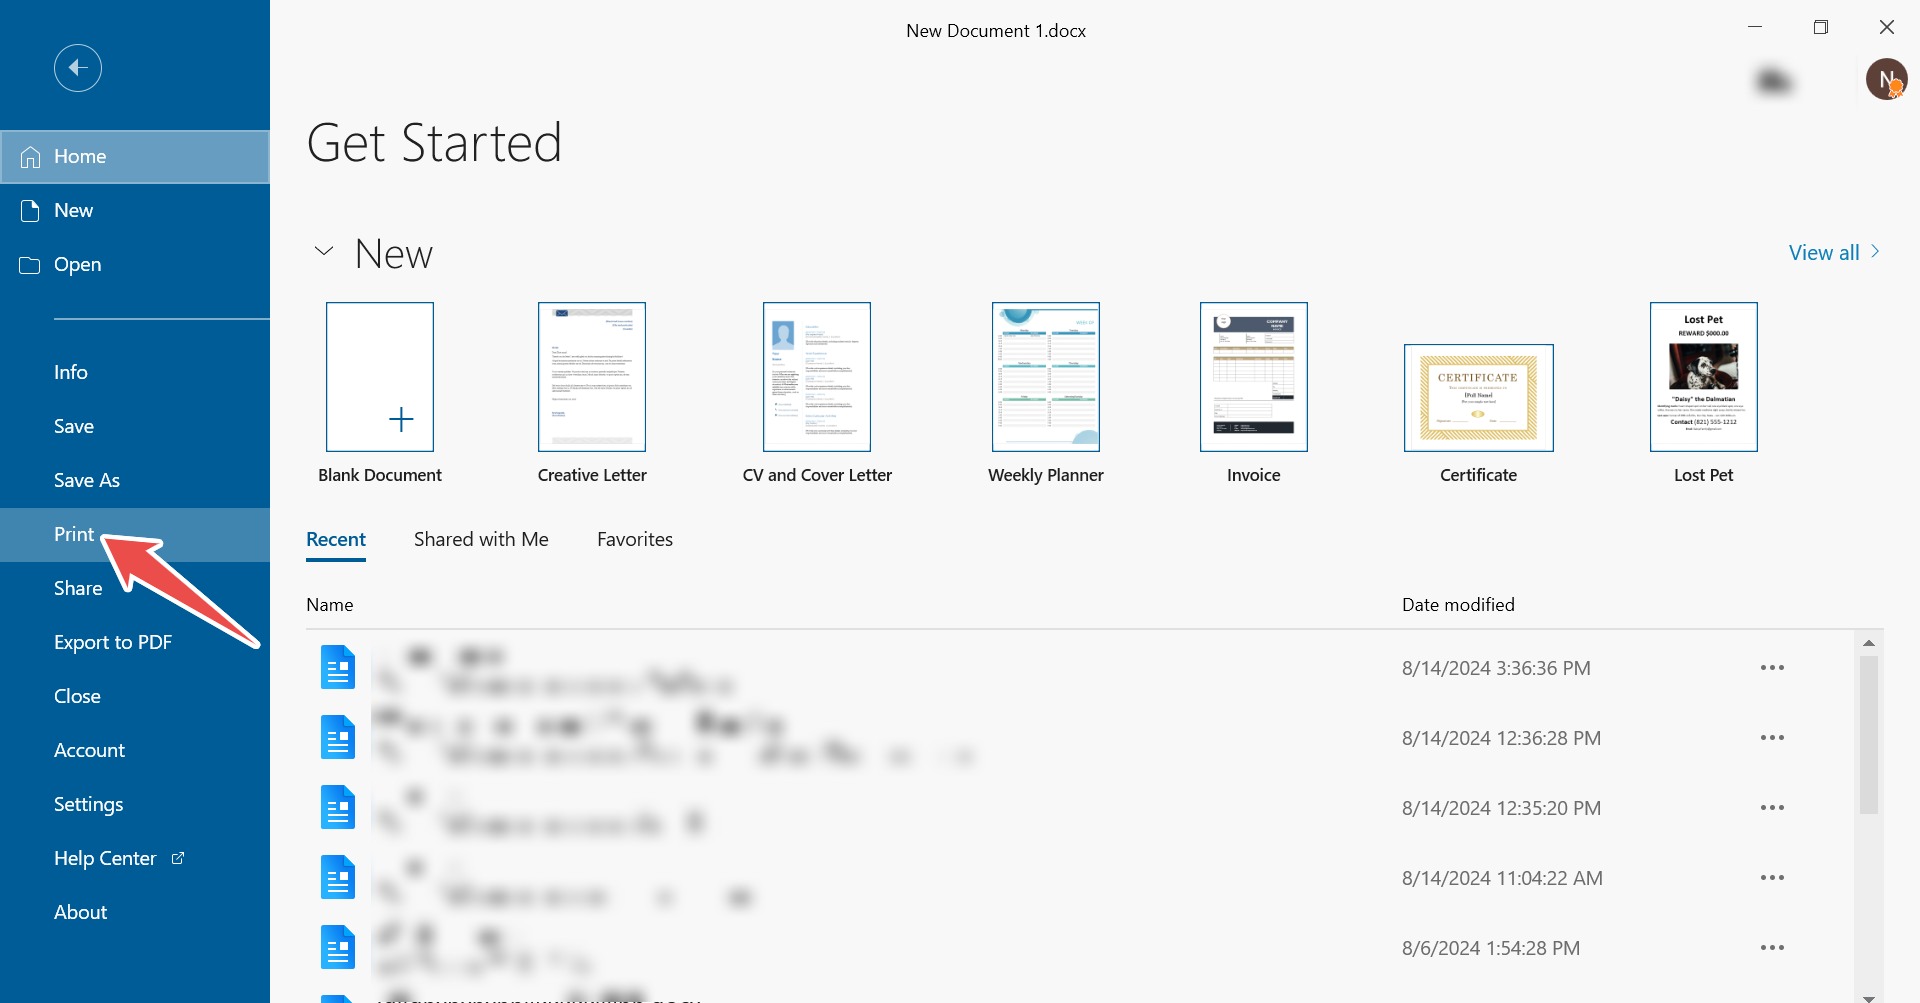Open the Certificate template thumbnail
Screen dimensions: 1920x1003
point(1478,397)
